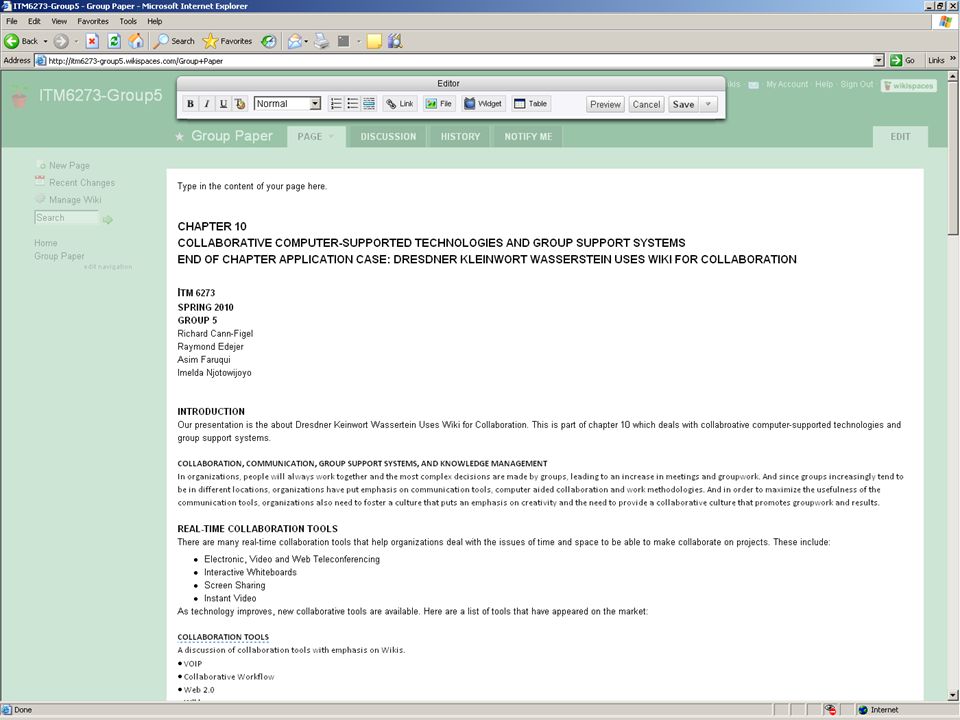Apply Italic formatting in the editor

click(x=207, y=103)
